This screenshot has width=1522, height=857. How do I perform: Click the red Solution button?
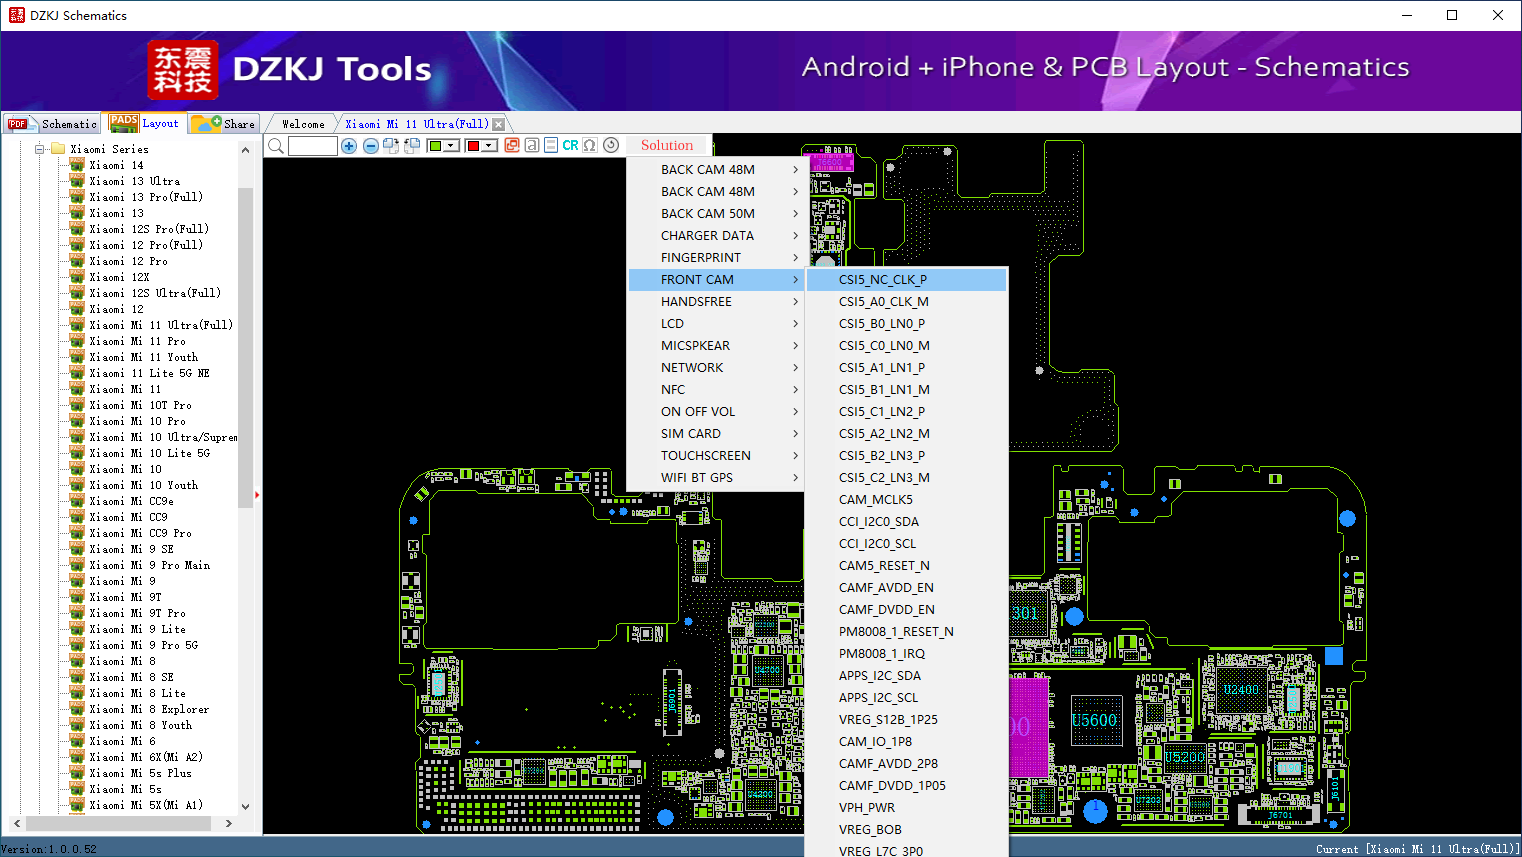point(667,146)
